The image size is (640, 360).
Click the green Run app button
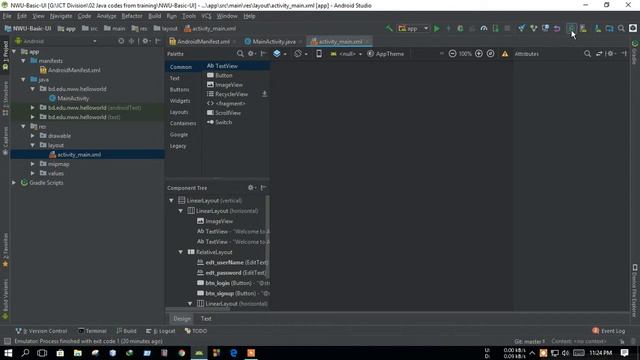[x=437, y=29]
